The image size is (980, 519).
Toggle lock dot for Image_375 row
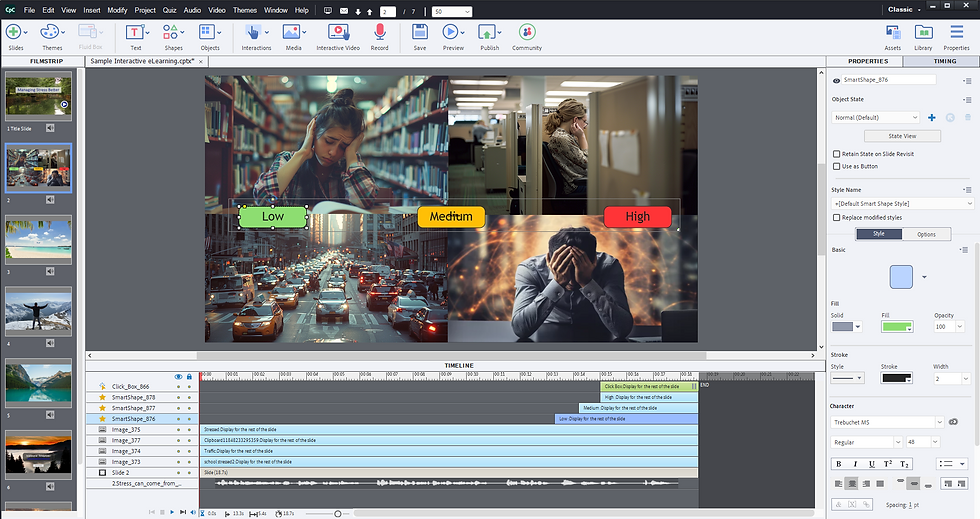(189, 430)
